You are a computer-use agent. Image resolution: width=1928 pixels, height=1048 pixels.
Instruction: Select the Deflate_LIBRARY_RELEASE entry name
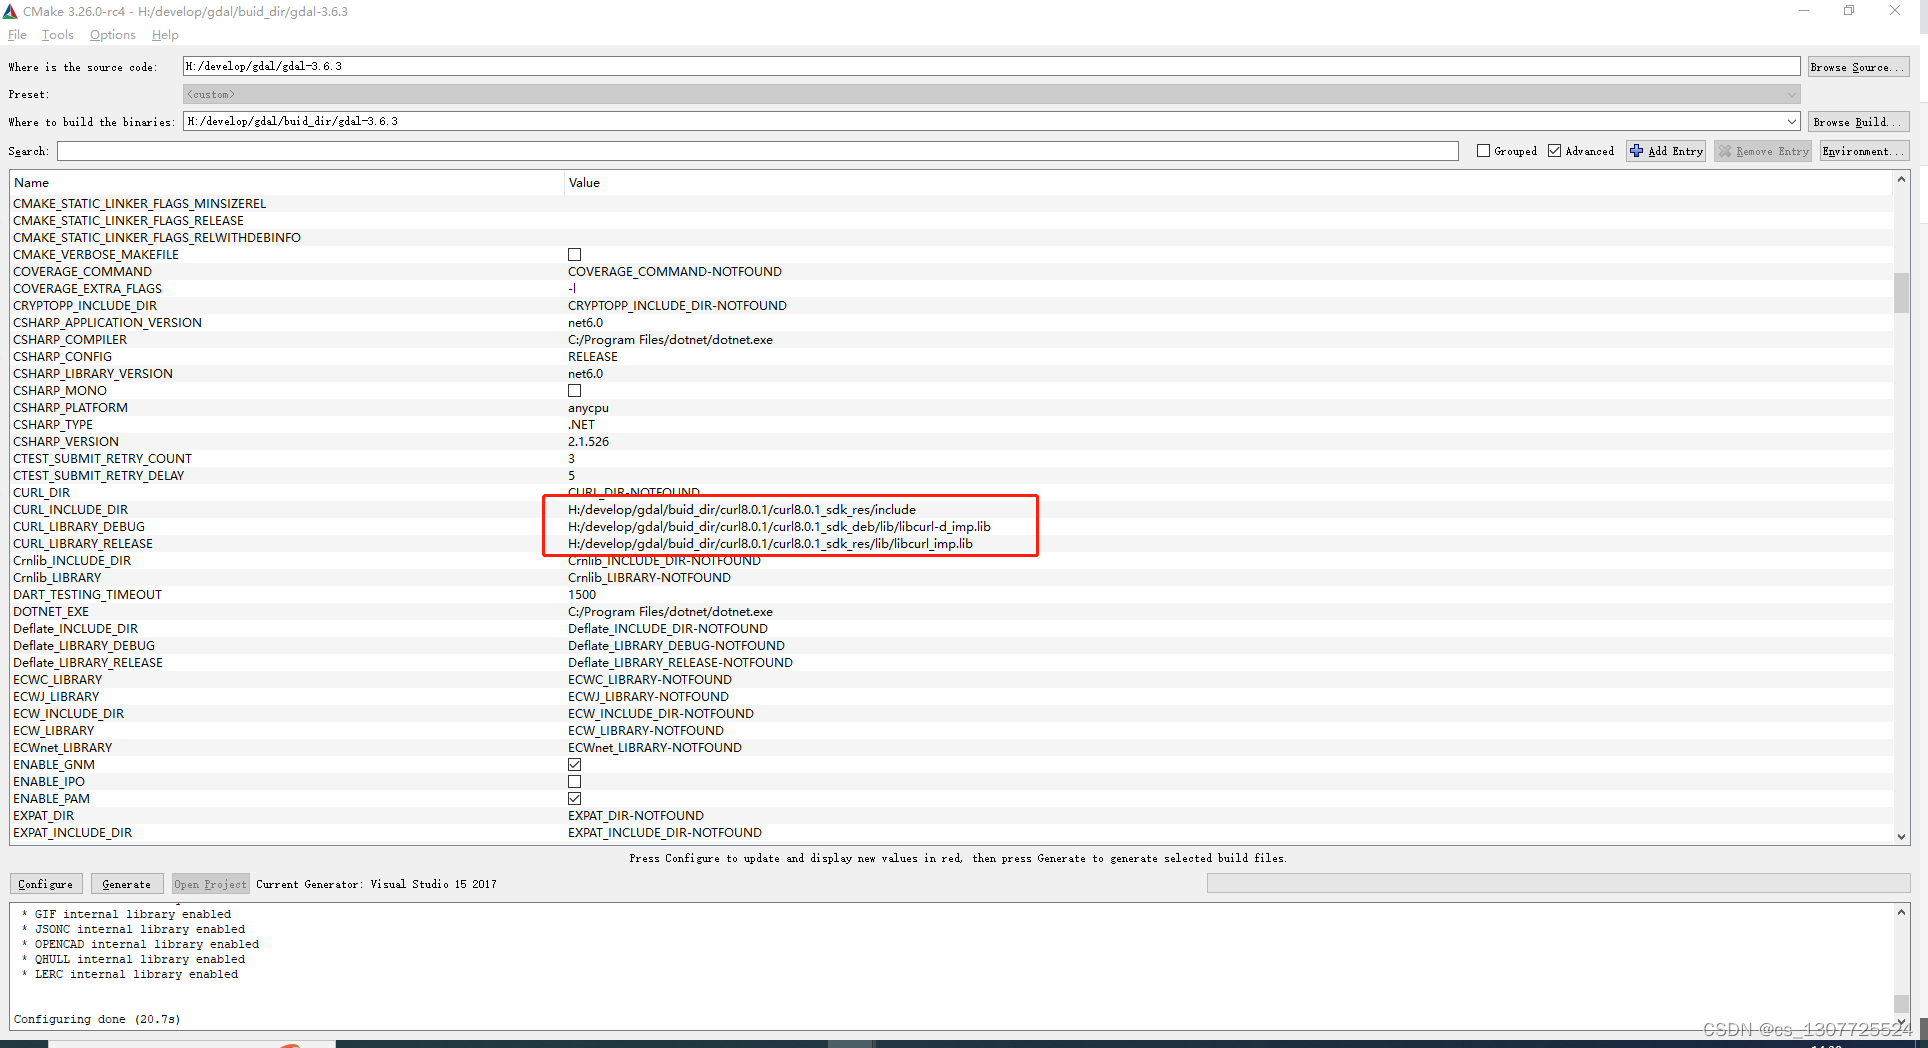88,663
